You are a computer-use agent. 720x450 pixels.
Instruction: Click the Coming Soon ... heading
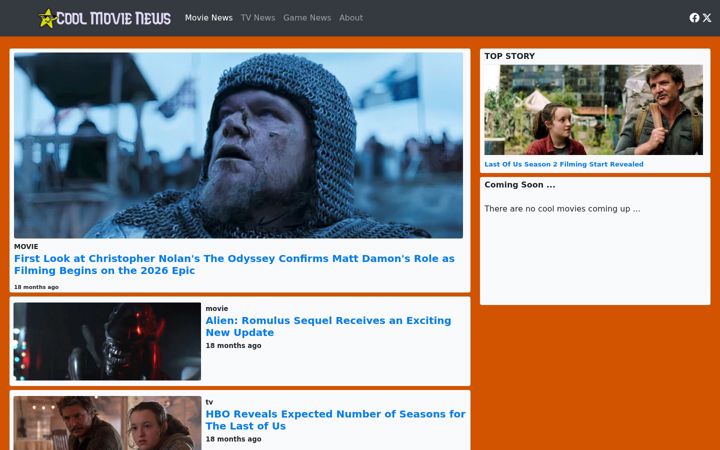click(520, 185)
